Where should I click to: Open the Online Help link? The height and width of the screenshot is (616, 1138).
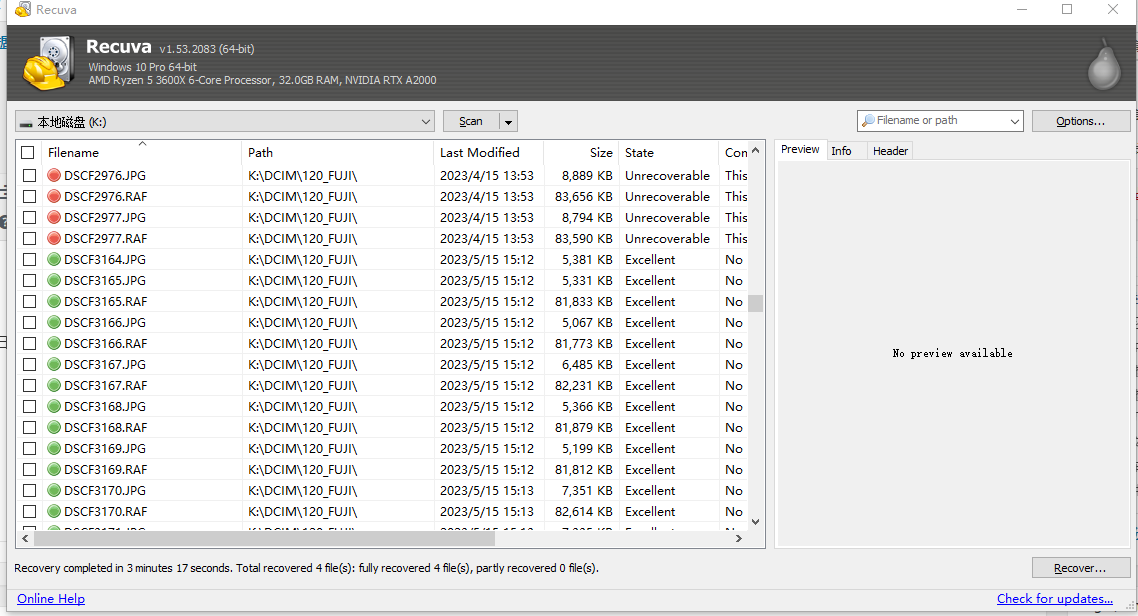pyautogui.click(x=51, y=599)
